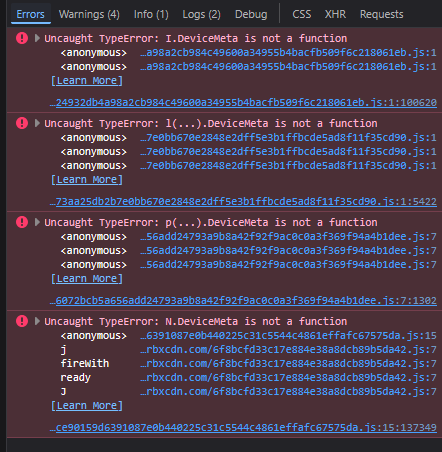The image size is (442, 452).
Task: Click the error icon beside l(...).DeviceMeta message
Action: point(22,123)
